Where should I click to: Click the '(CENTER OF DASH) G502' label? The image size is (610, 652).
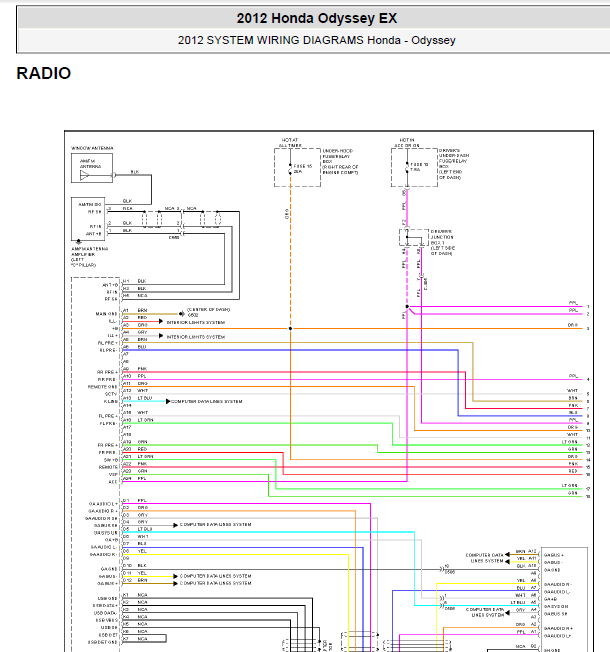(208, 312)
